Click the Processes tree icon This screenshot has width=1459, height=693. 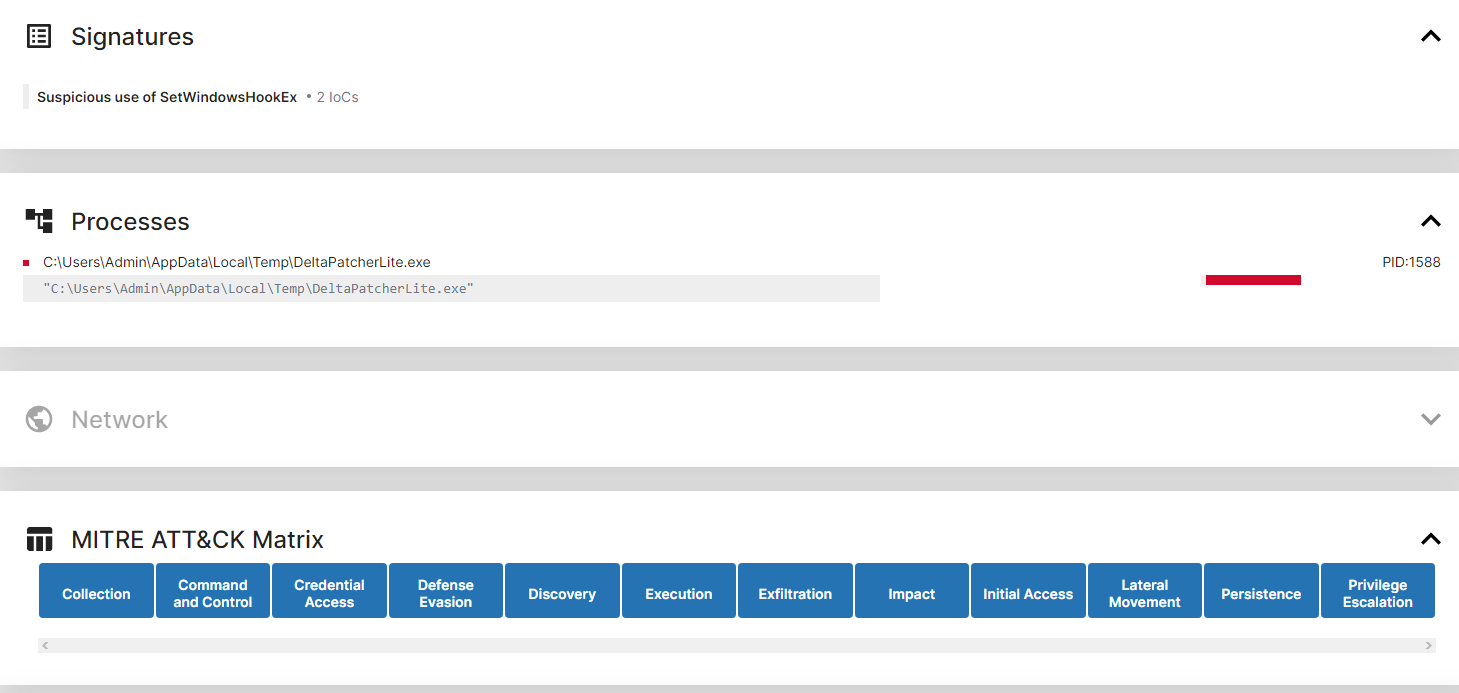click(39, 221)
